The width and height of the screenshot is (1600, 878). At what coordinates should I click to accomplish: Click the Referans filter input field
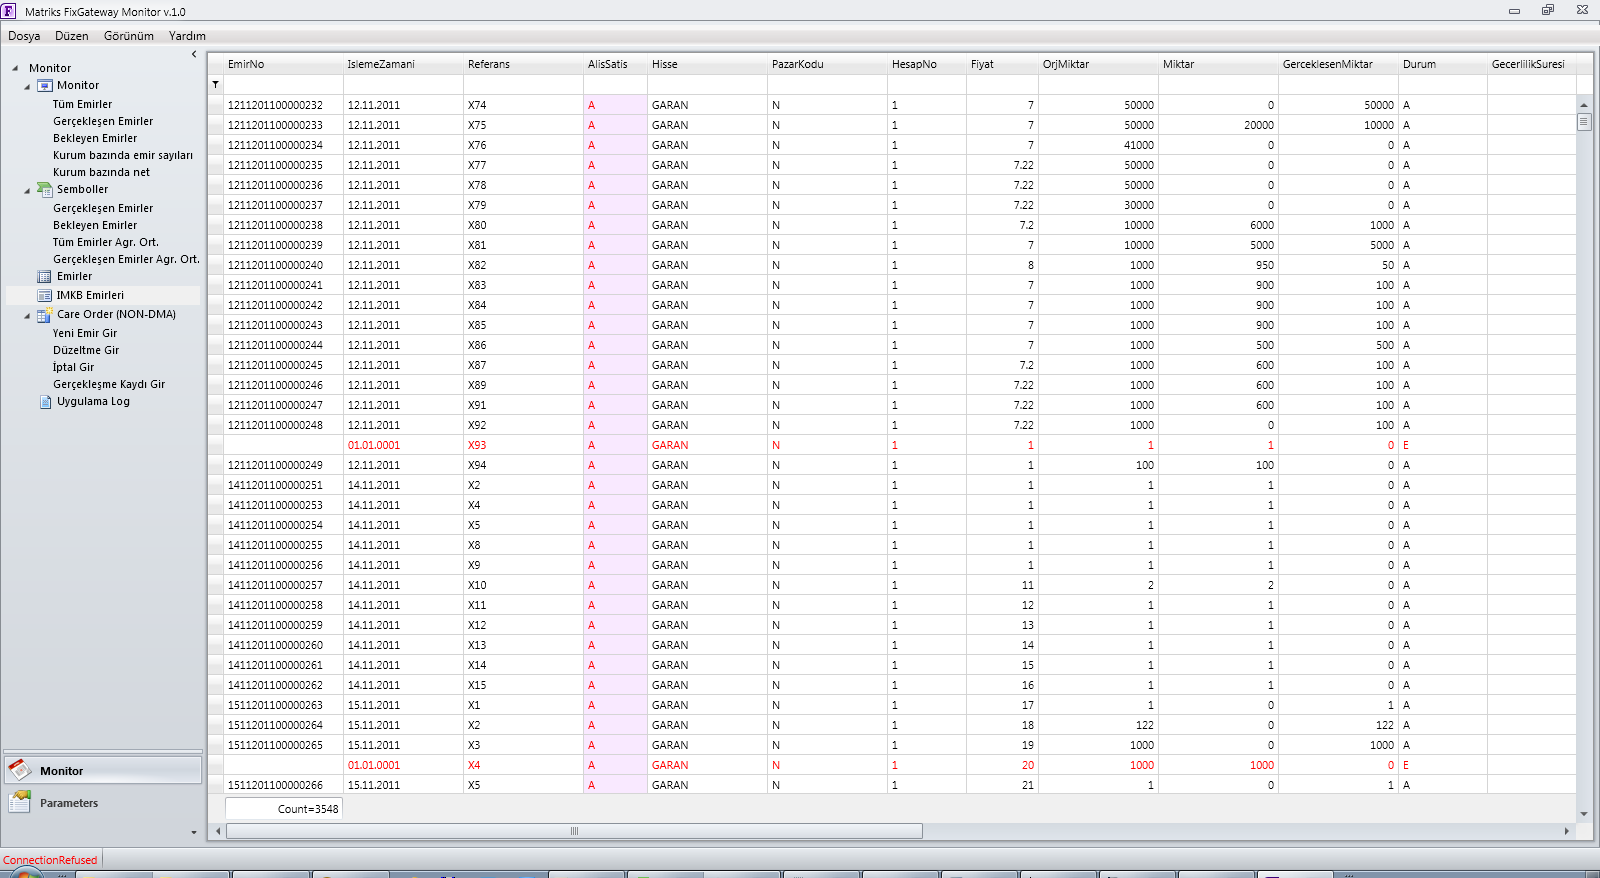pos(523,85)
